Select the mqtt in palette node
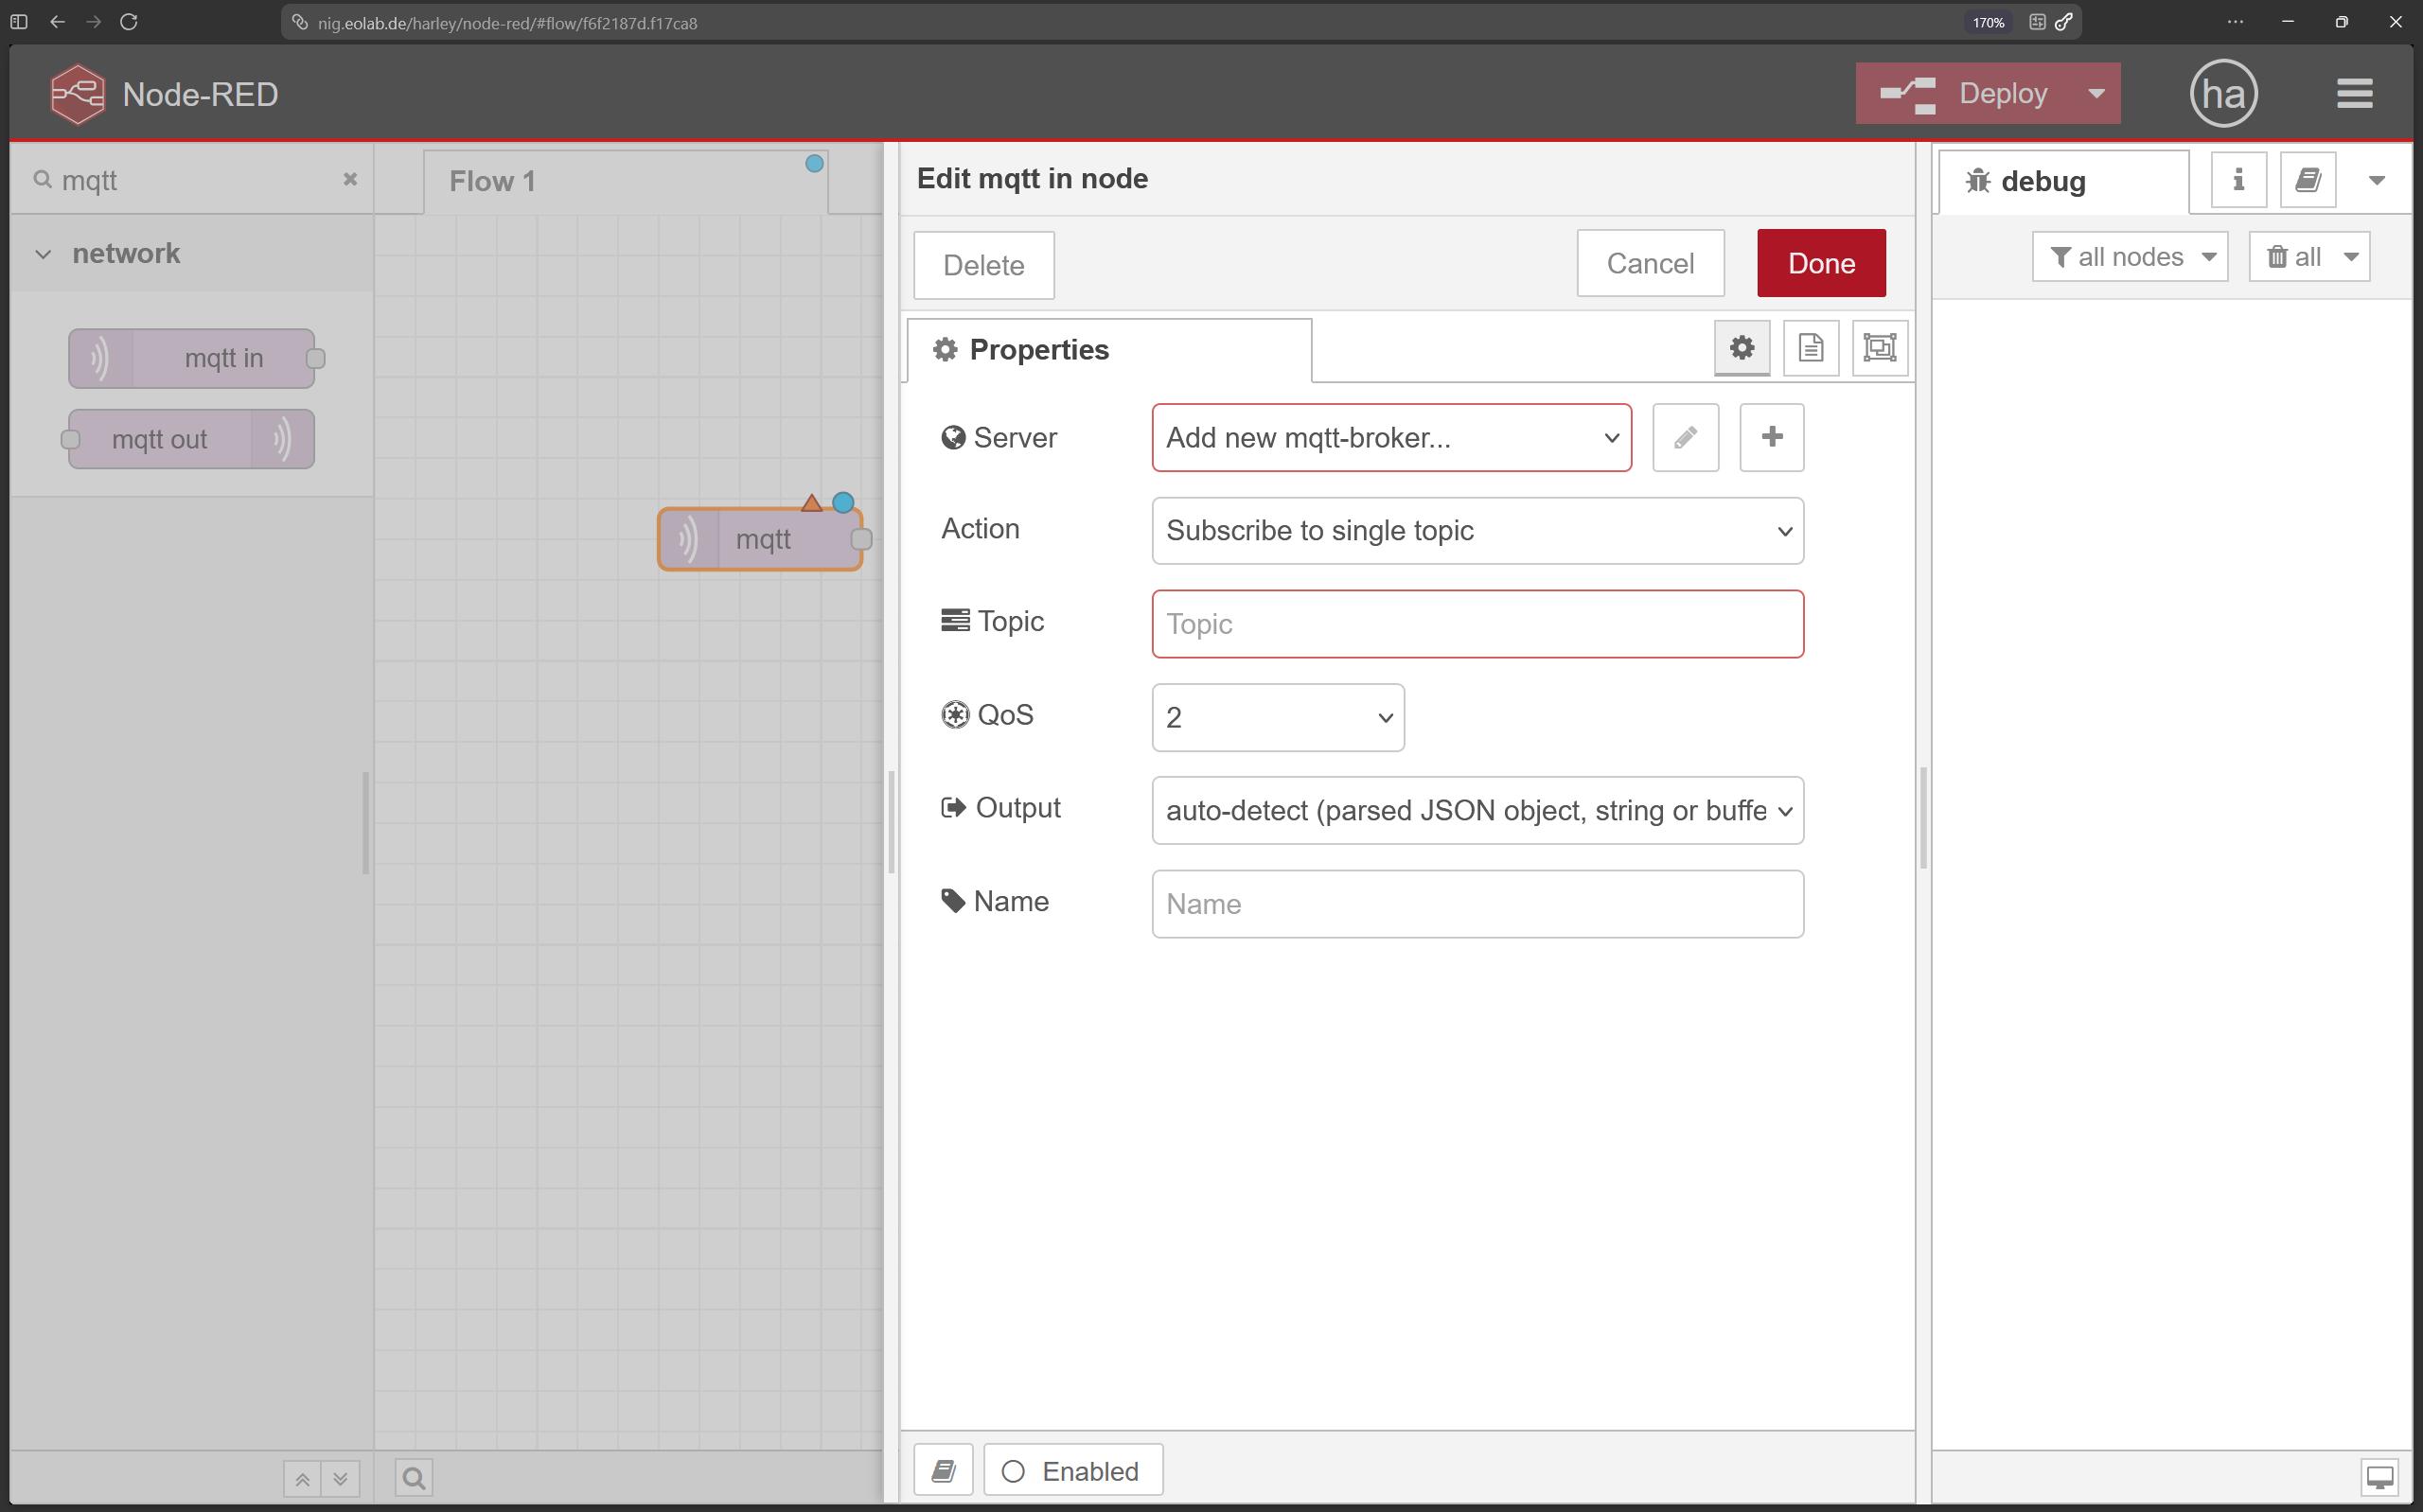The height and width of the screenshot is (1512, 2423). tap(192, 358)
